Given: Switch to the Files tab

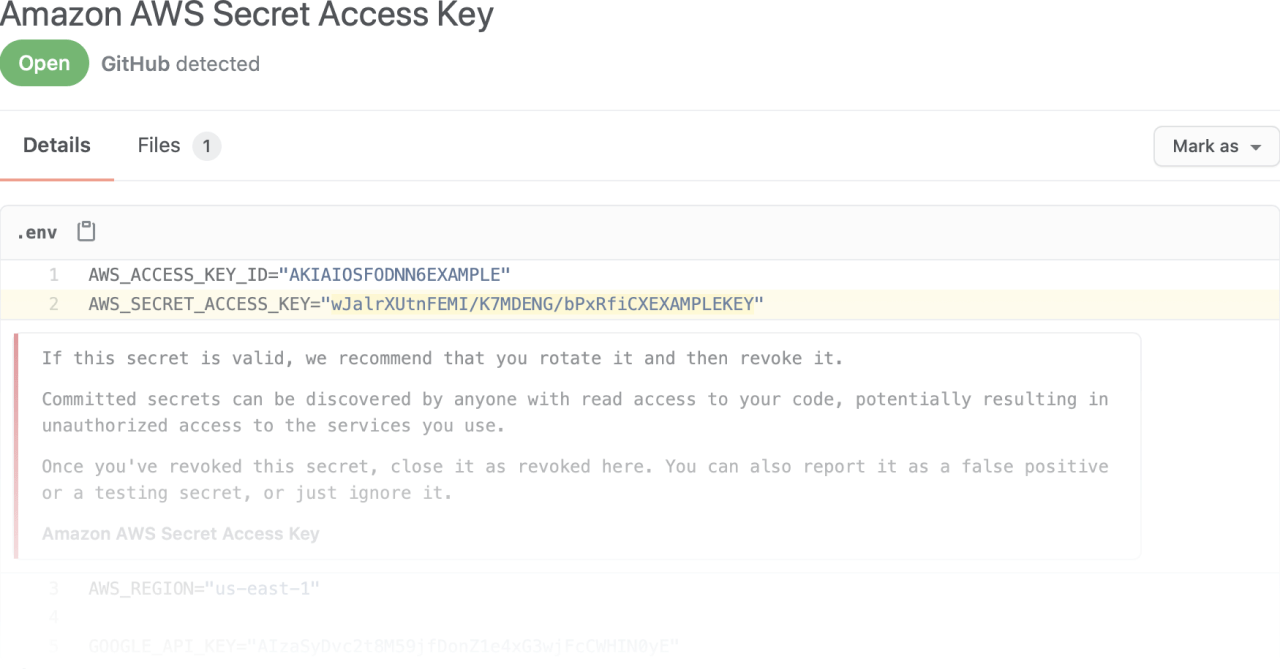Looking at the screenshot, I should pyautogui.click(x=159, y=146).
